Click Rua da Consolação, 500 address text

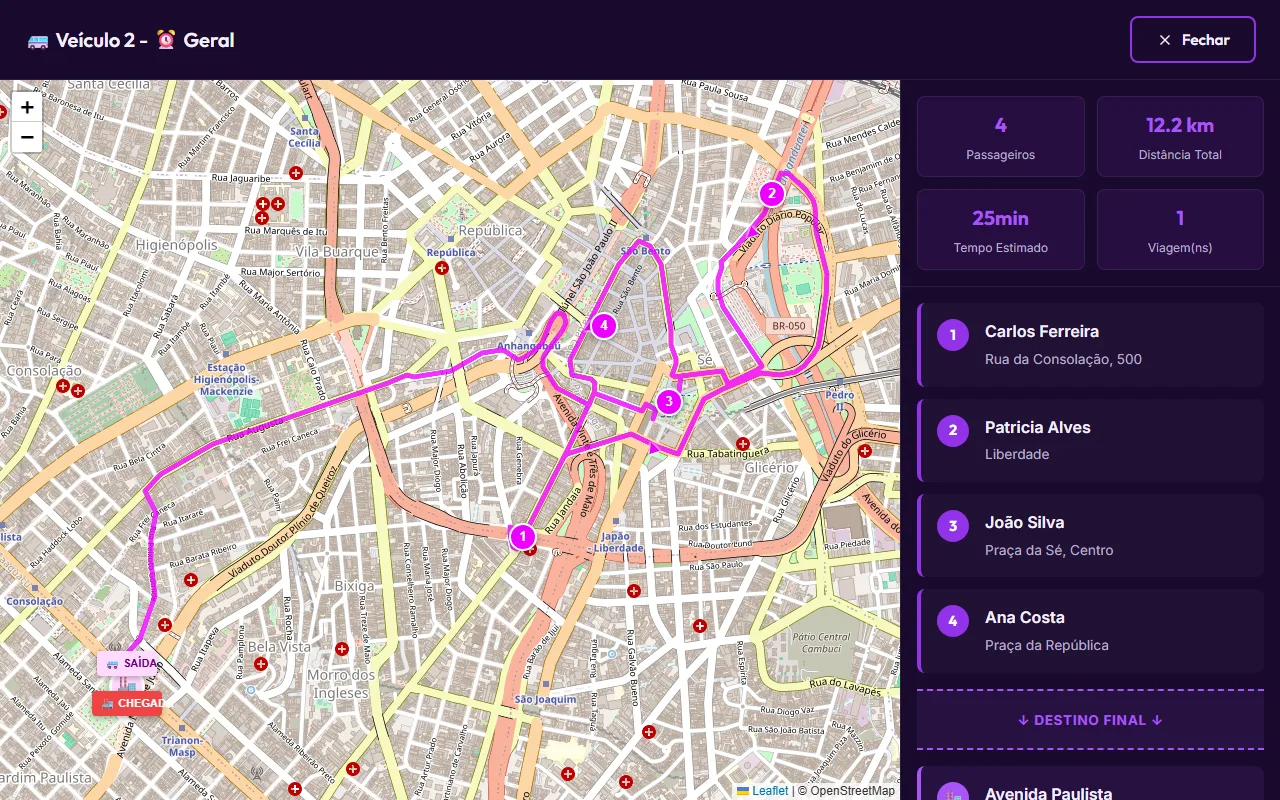(x=1063, y=359)
